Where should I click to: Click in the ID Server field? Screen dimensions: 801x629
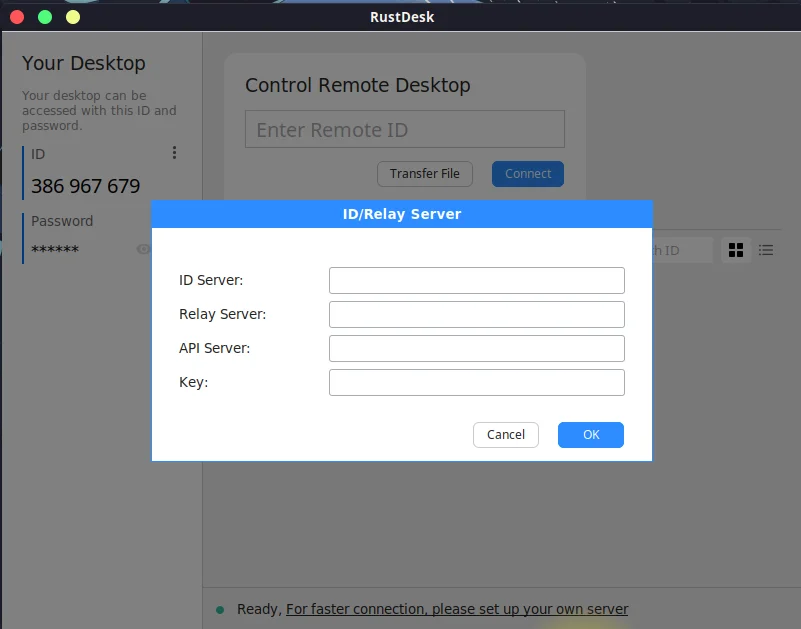(477, 280)
